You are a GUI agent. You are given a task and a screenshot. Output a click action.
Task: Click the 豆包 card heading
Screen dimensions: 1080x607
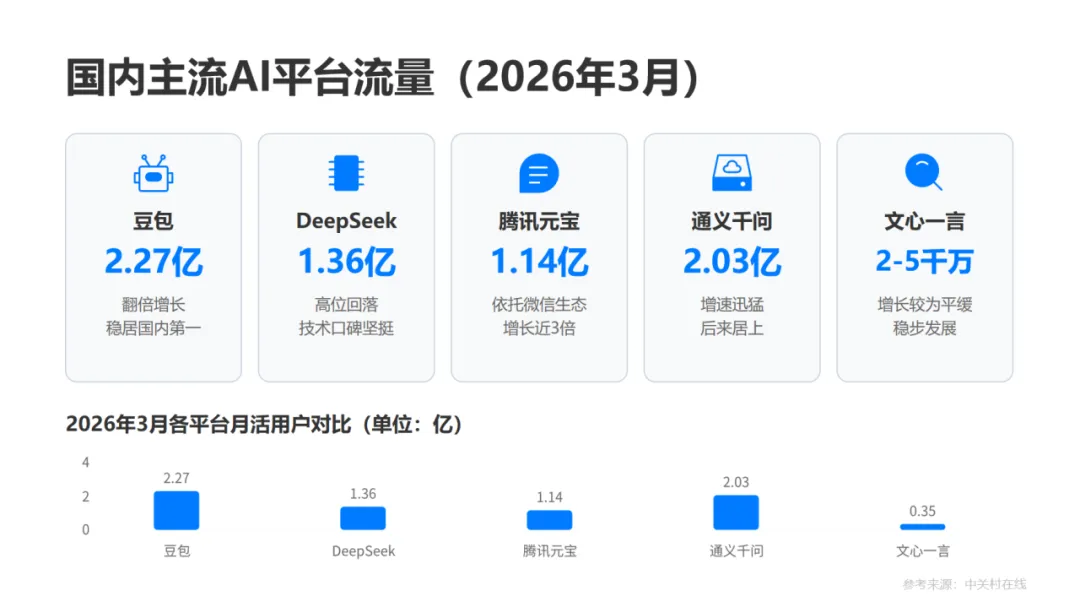click(x=154, y=221)
